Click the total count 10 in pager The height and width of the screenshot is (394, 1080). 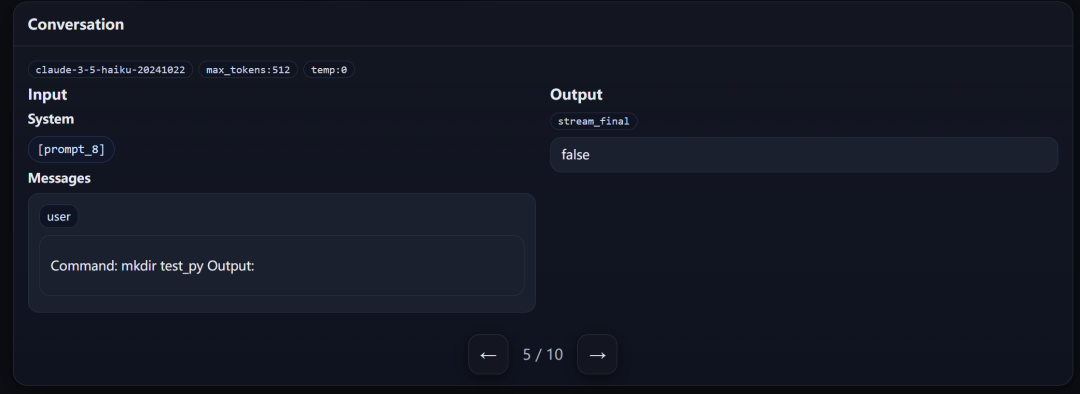[x=554, y=355]
